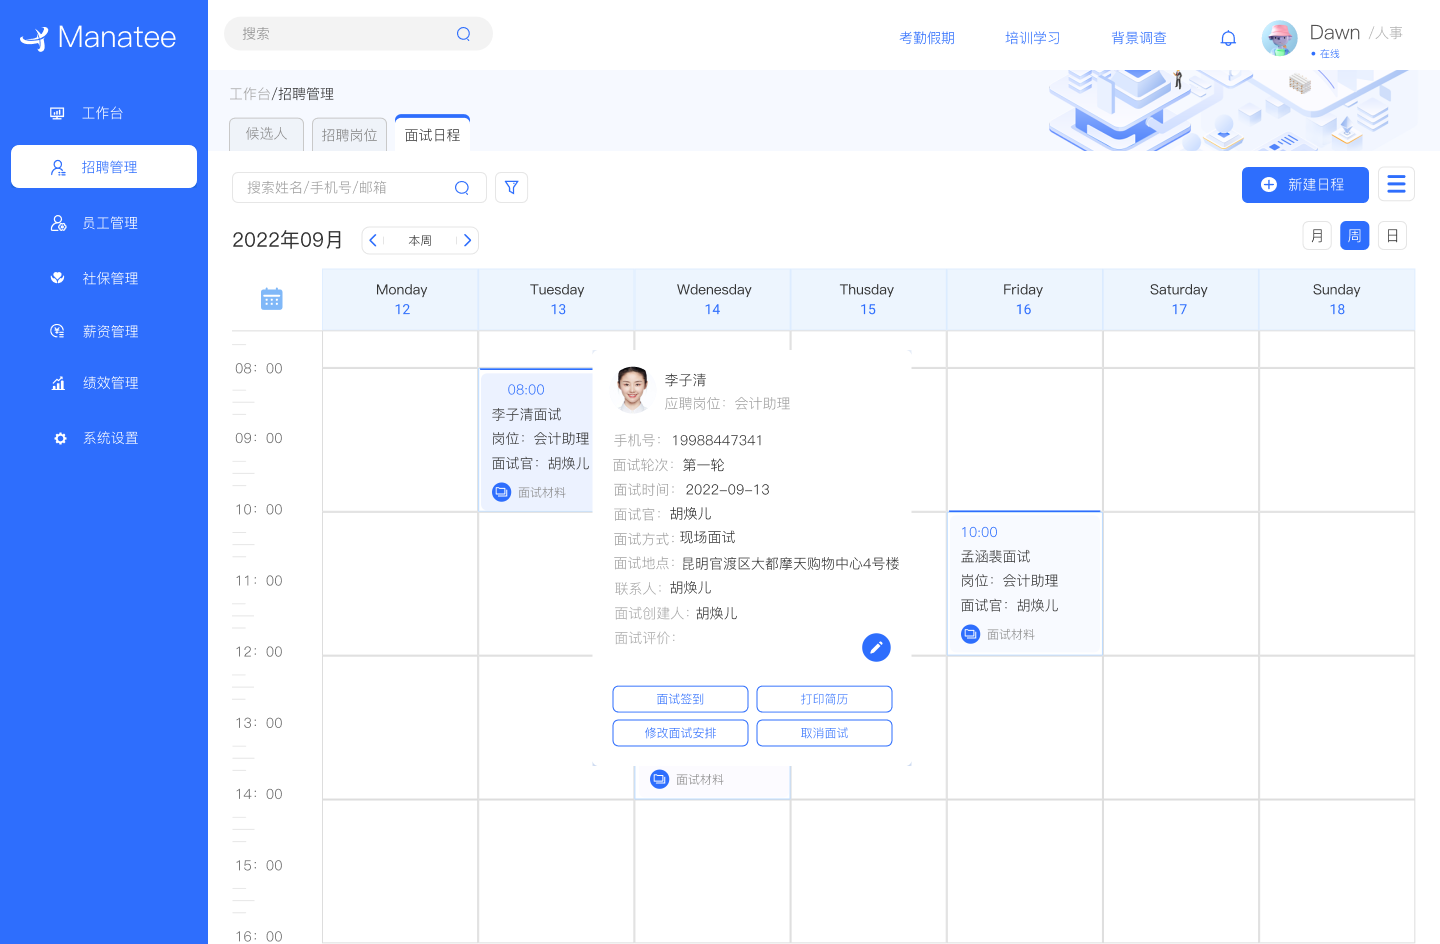This screenshot has width=1440, height=944.
Task: Open the filter funnel icon
Action: pos(511,187)
